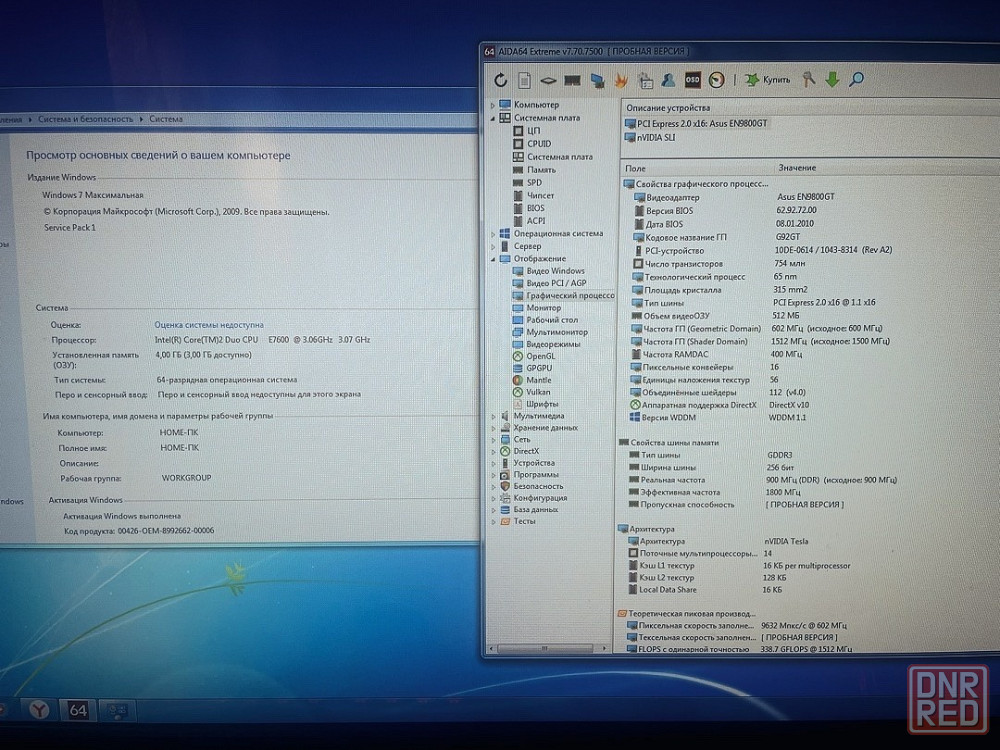
Task: Open the Mantle page
Action: tap(532, 380)
